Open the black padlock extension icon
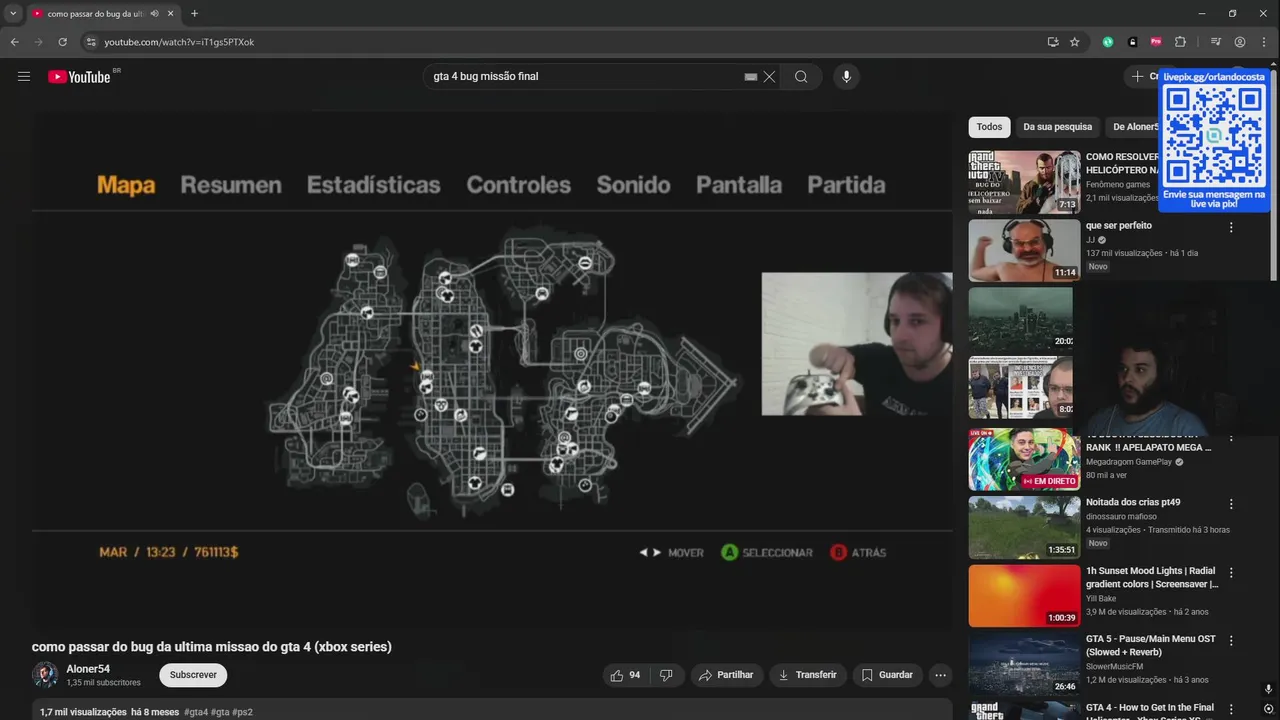 tap(1132, 42)
